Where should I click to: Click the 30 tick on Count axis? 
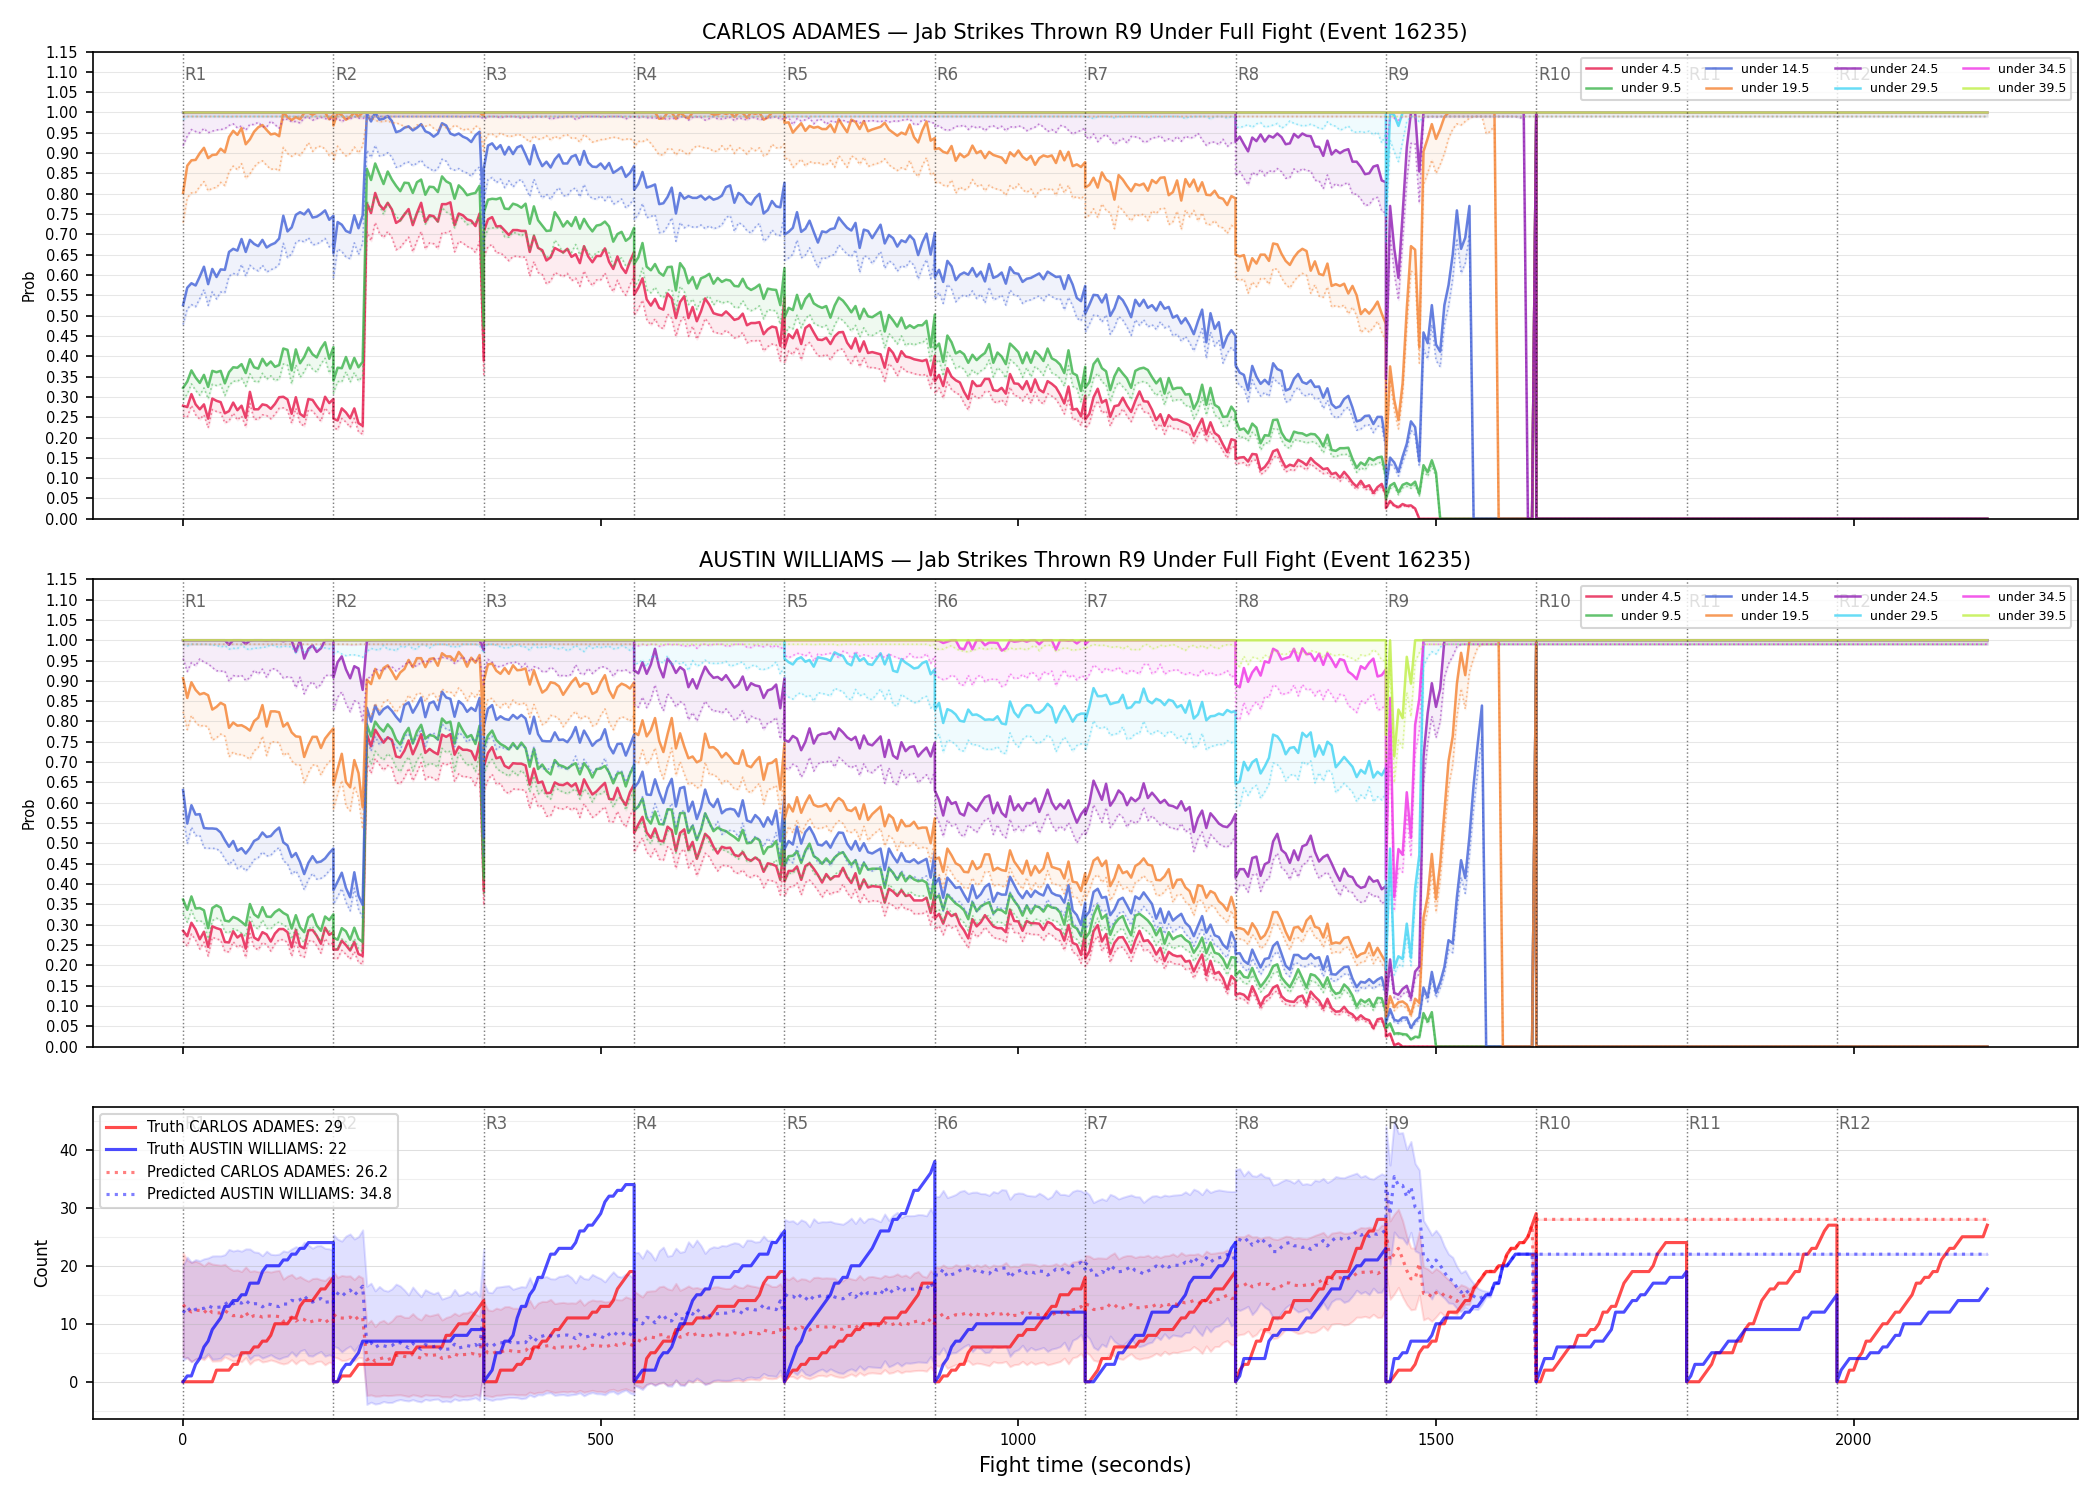(69, 1208)
